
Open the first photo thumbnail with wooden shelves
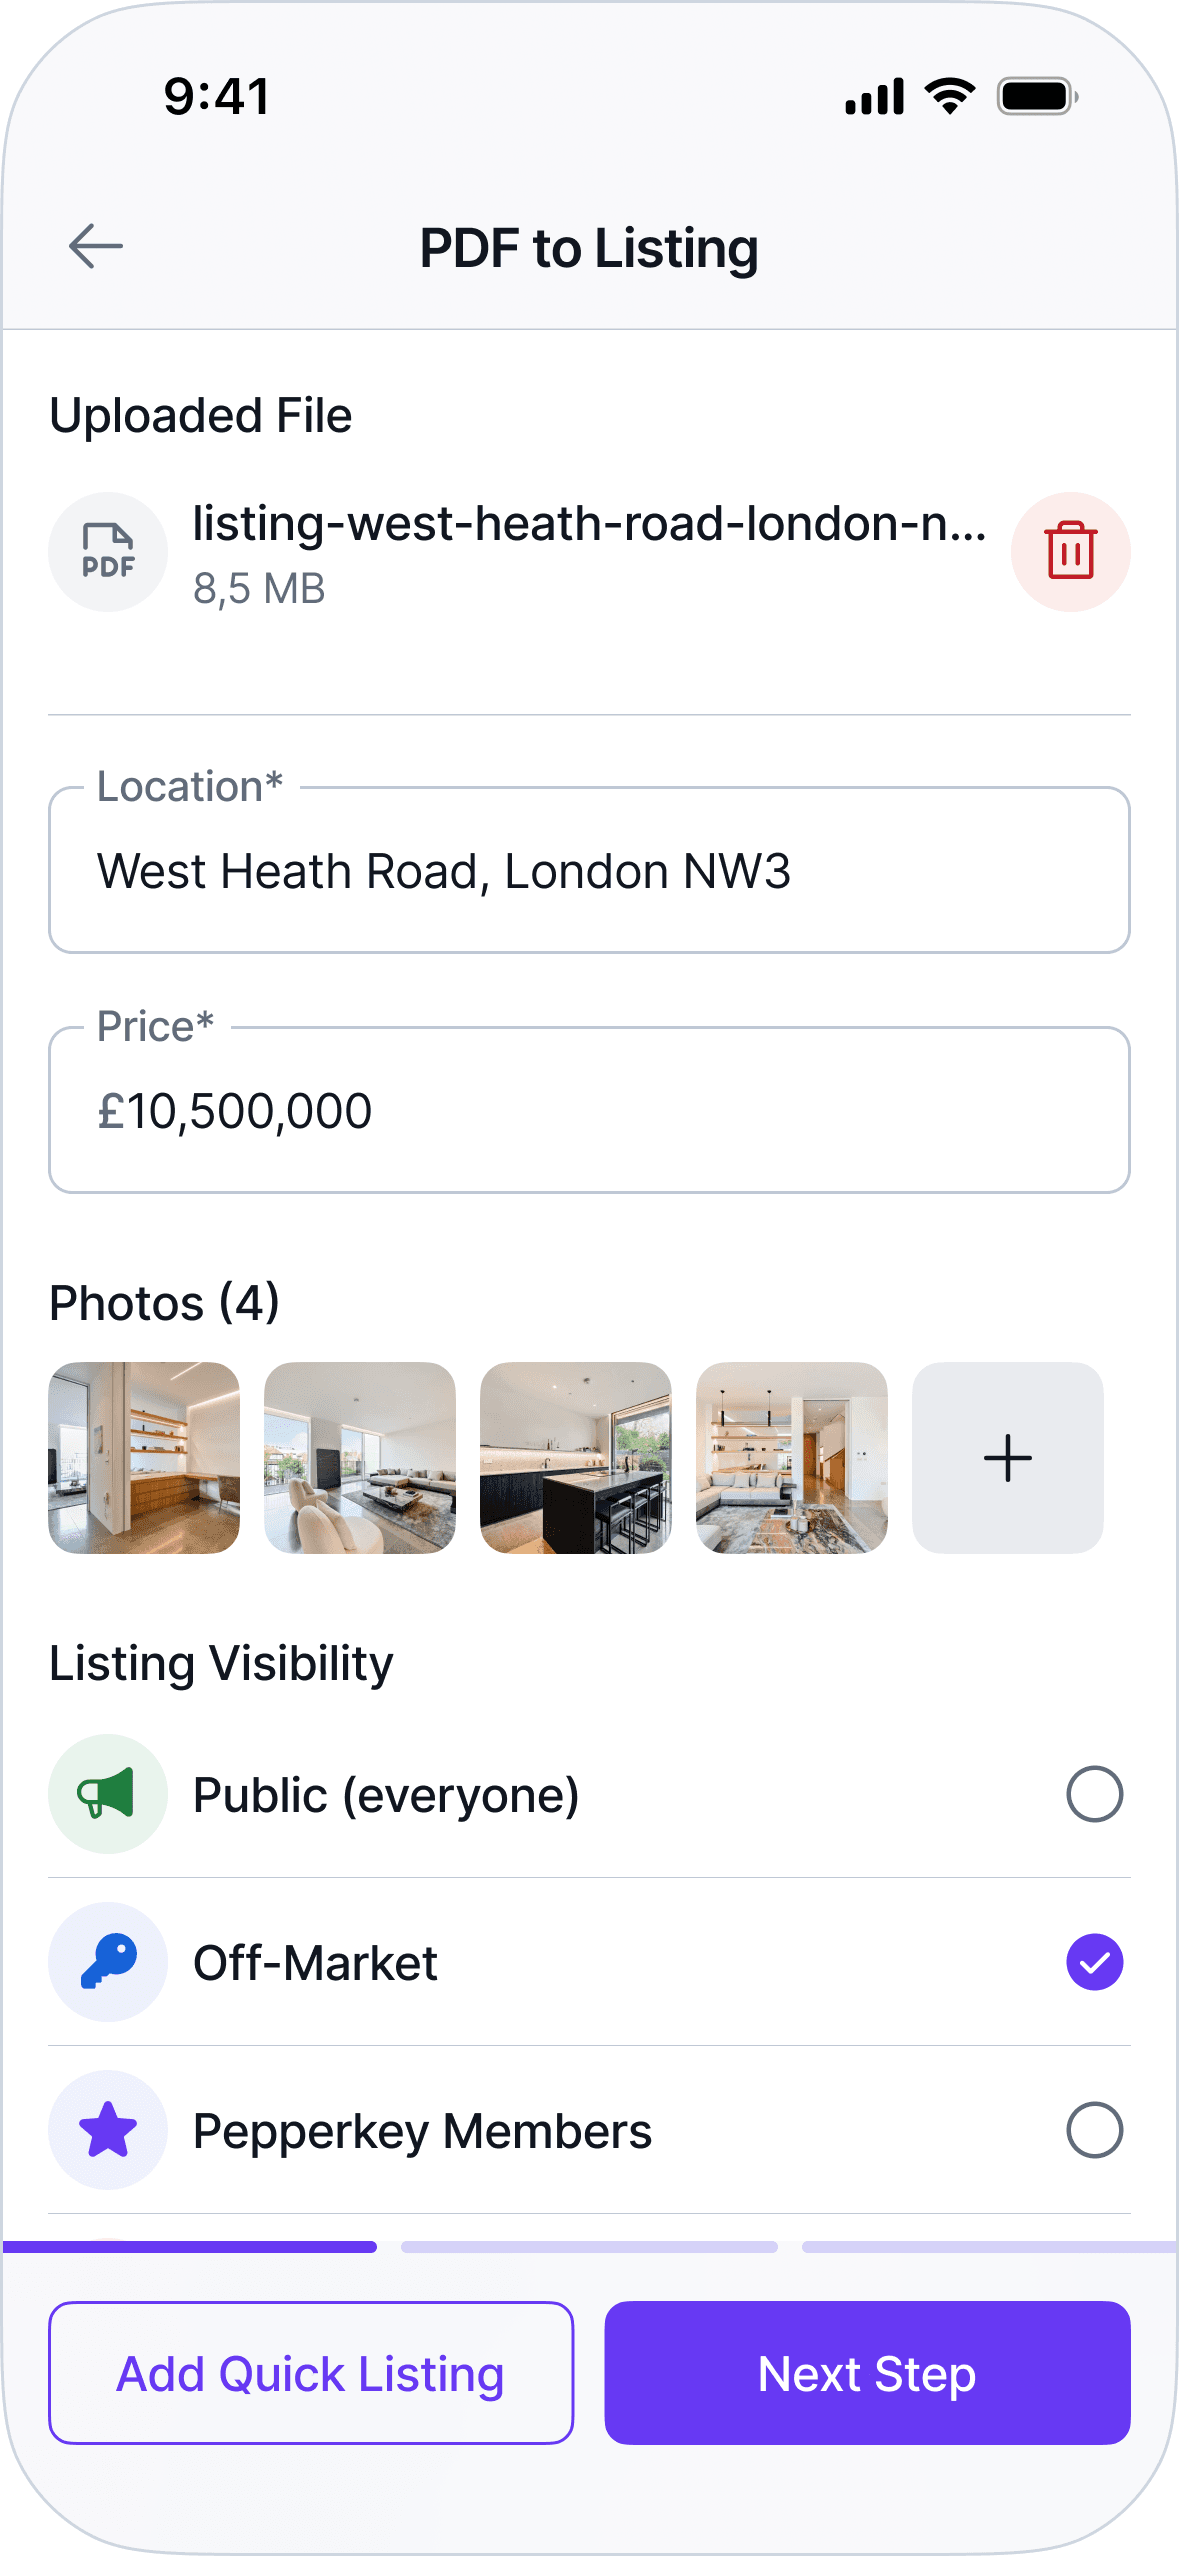click(x=144, y=1457)
